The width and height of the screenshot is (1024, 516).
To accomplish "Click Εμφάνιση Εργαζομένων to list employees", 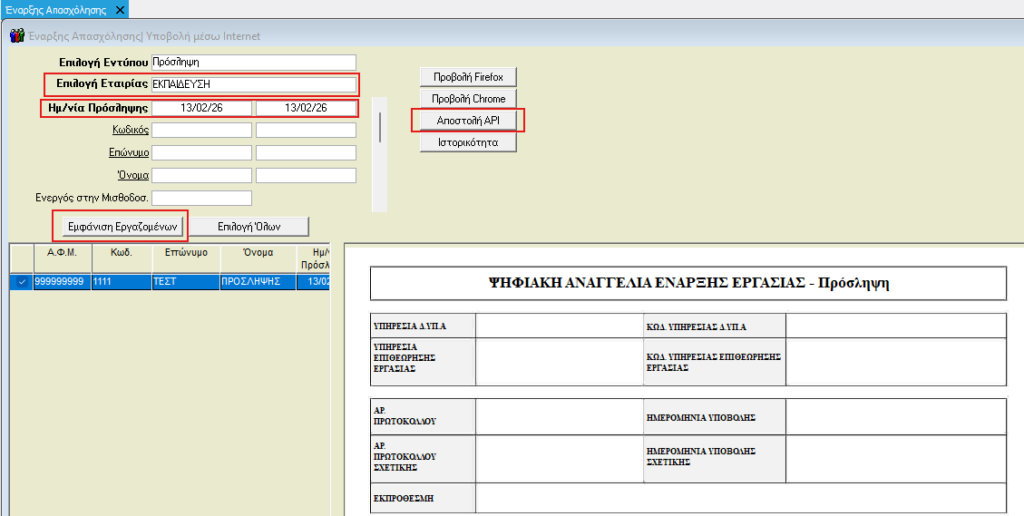I will tap(120, 225).
